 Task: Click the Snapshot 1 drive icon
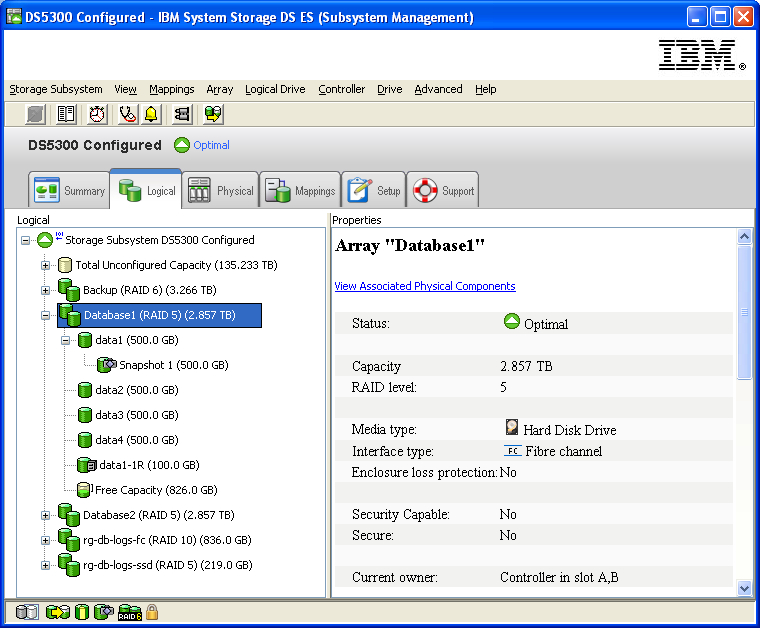click(x=107, y=365)
